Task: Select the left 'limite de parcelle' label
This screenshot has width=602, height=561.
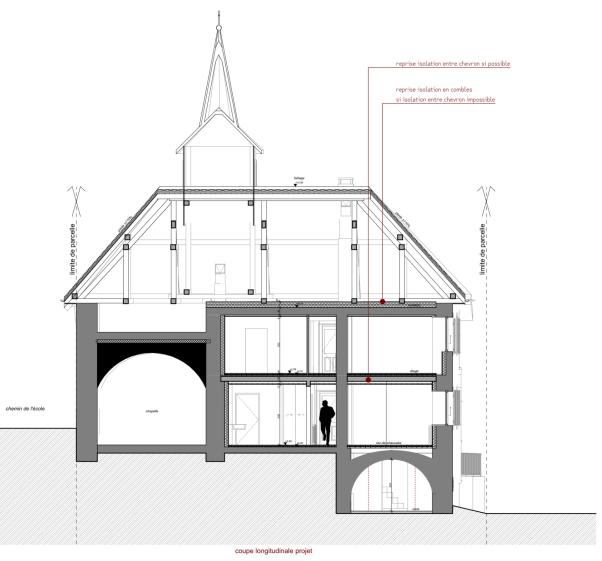Action: coord(73,249)
